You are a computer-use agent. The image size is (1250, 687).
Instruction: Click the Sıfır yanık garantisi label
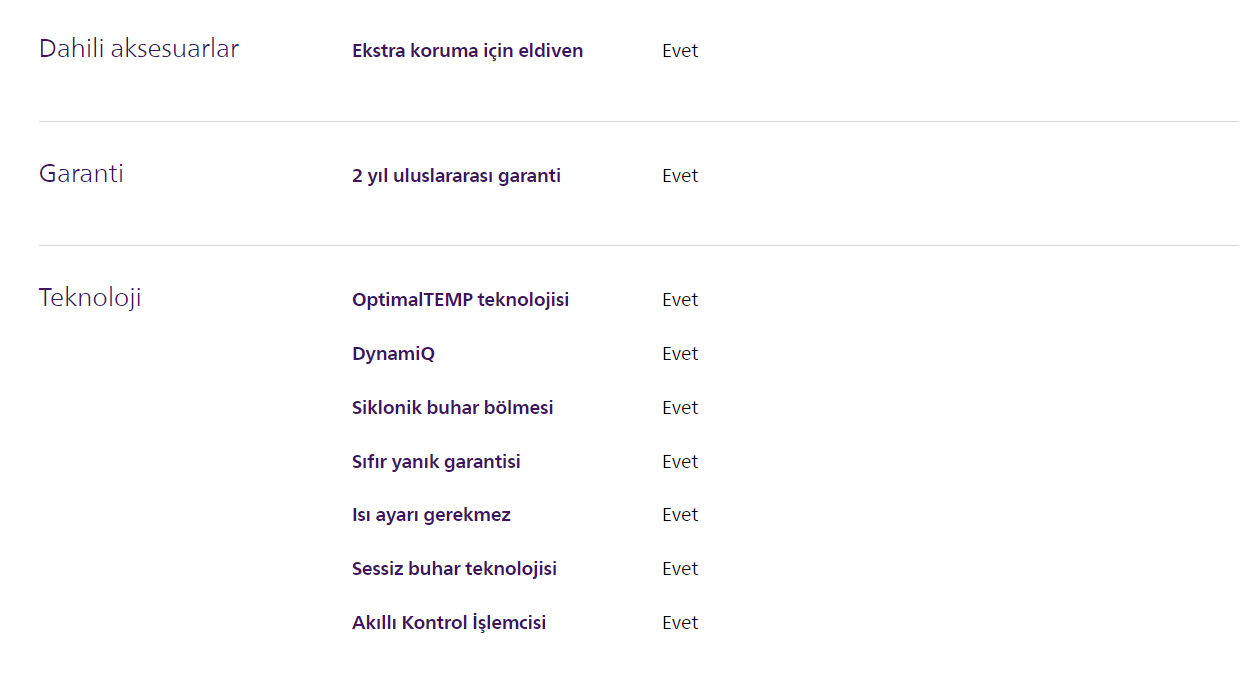coord(436,462)
